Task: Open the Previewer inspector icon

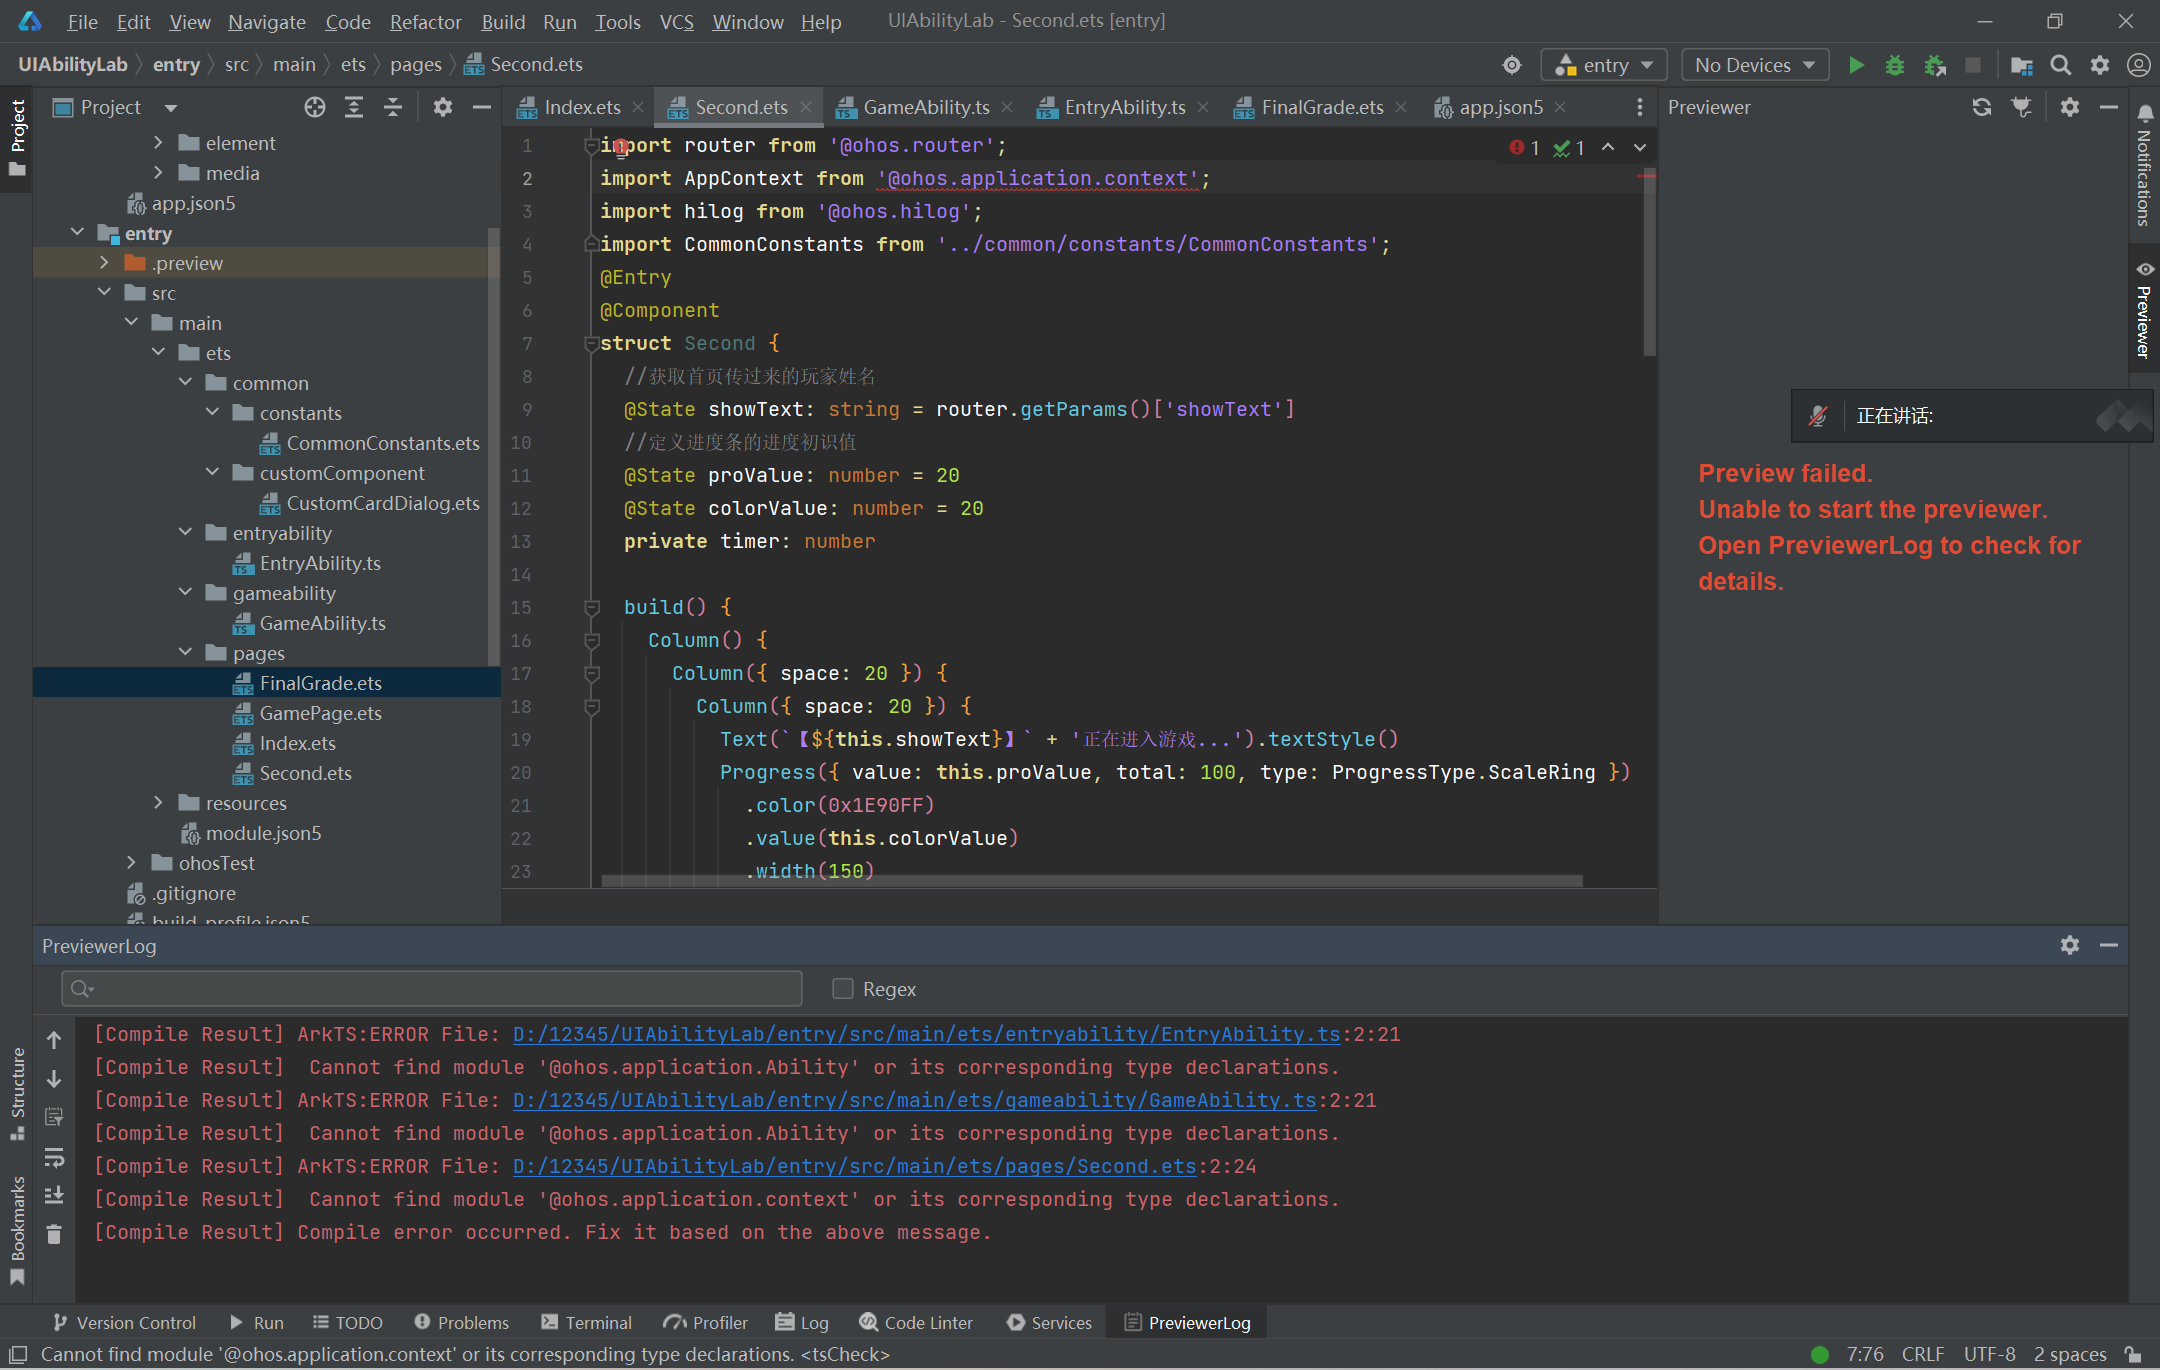Action: click(x=2022, y=107)
